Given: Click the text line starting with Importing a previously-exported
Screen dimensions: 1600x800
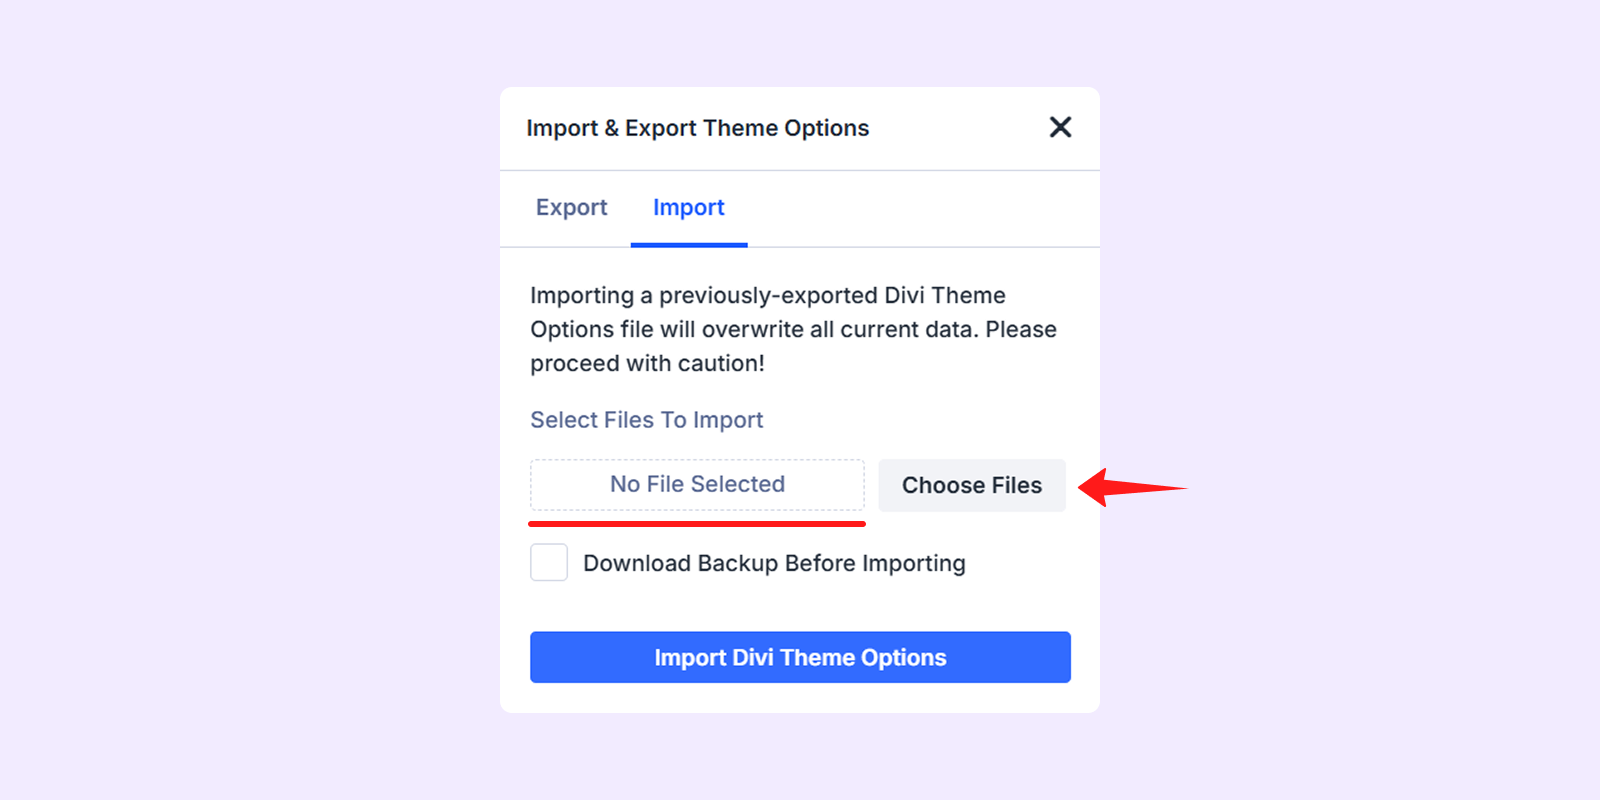Looking at the screenshot, I should [x=767, y=296].
